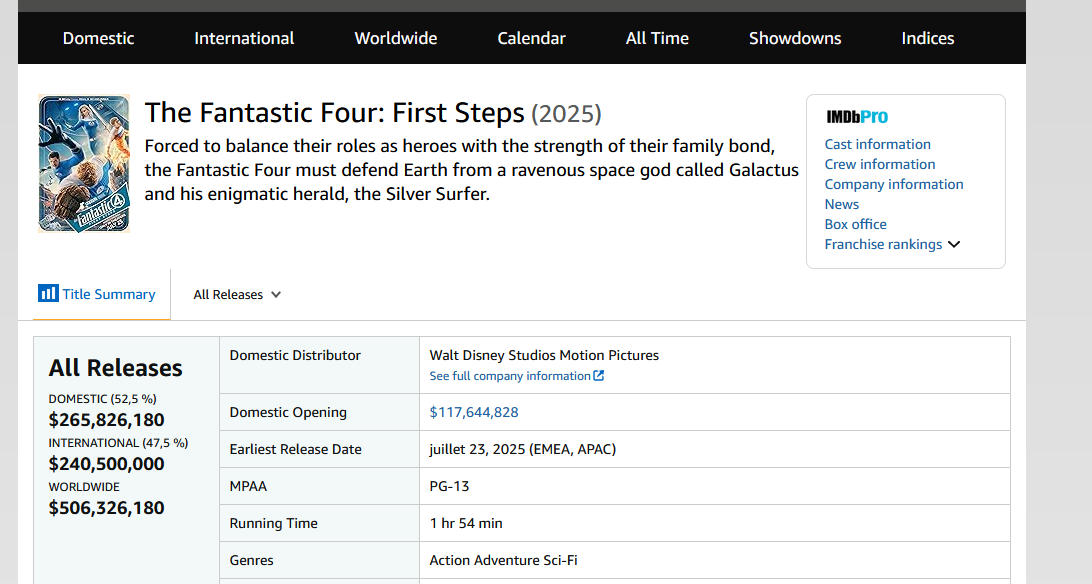Click the PG-13 rating value

coord(449,486)
